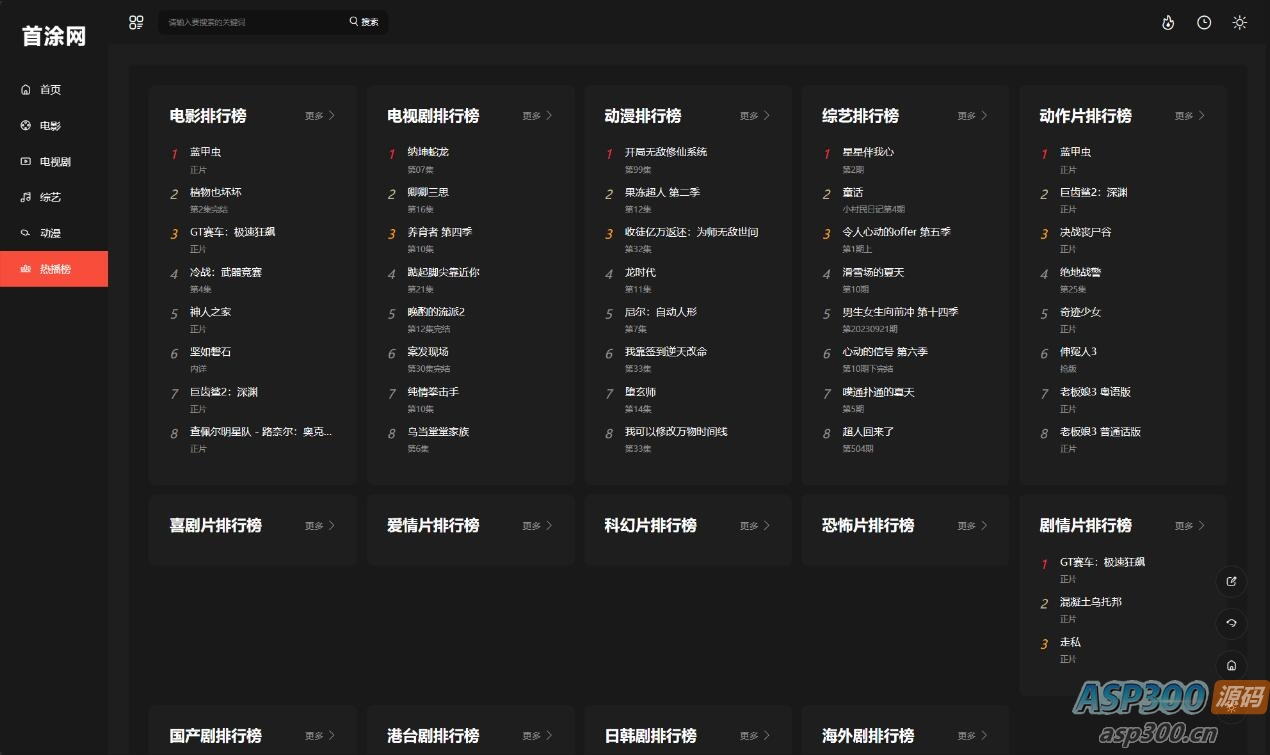
Task: Open the grid menu icon beside search box
Action: pyautogui.click(x=136, y=22)
